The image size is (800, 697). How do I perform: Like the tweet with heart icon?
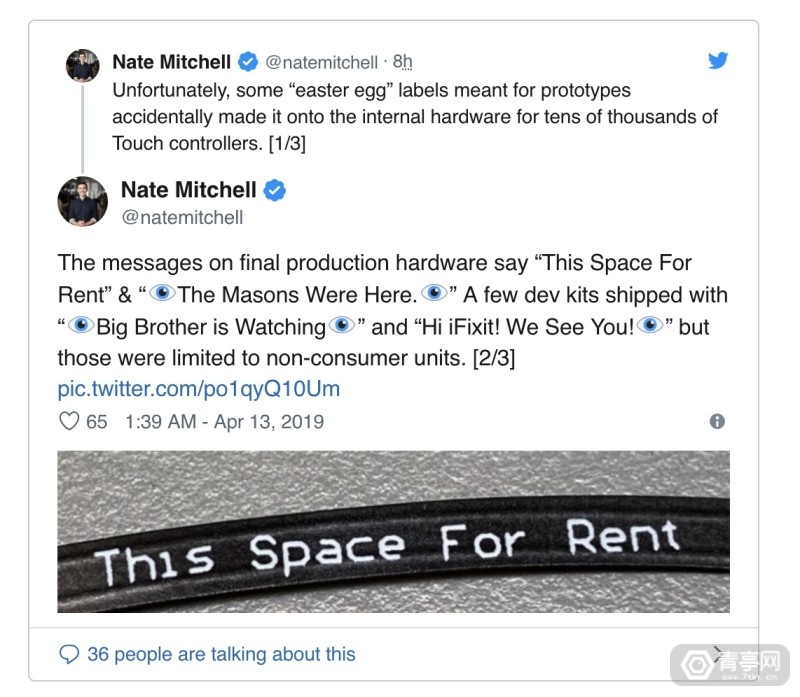coord(69,421)
